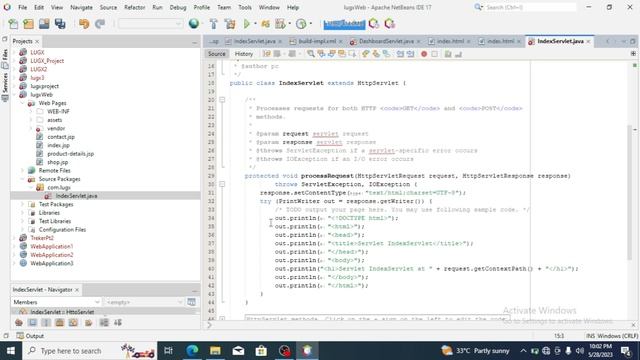Open the File menu
This screenshot has height=360, width=640.
coord(22,7)
